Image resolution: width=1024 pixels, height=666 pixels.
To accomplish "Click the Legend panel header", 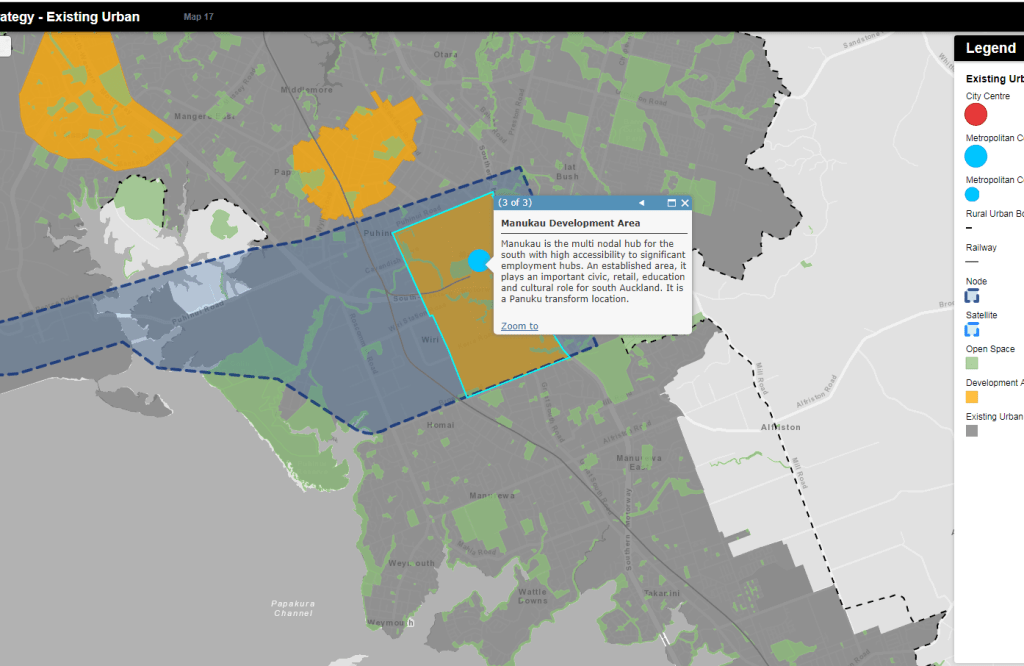I will pos(989,48).
